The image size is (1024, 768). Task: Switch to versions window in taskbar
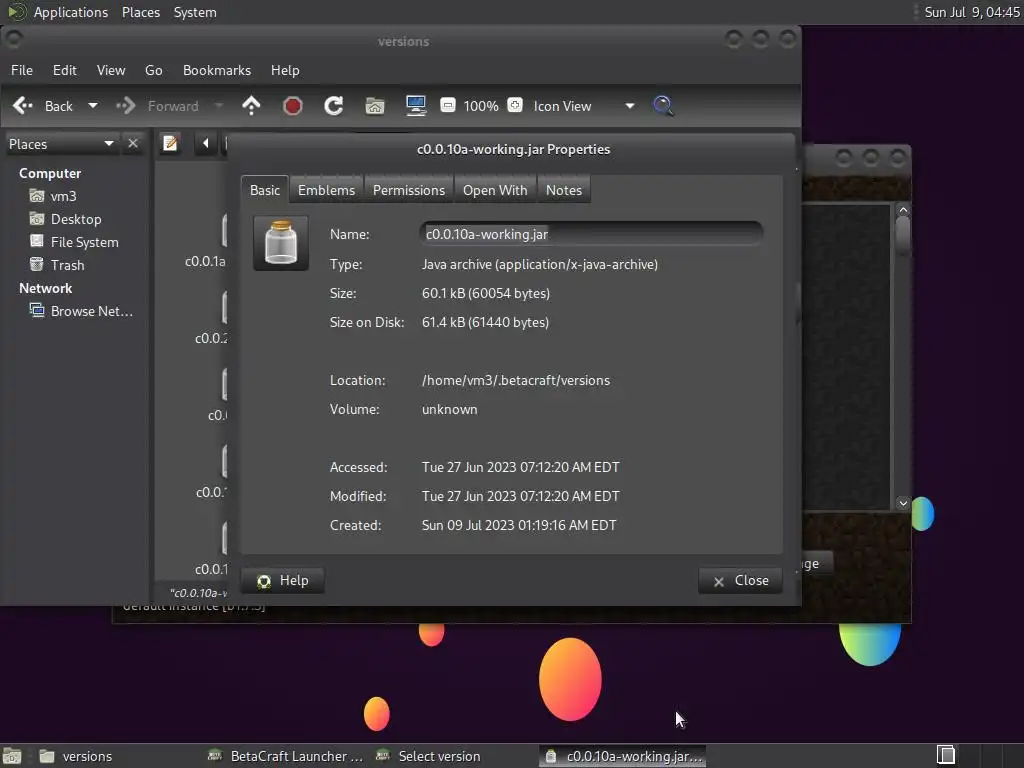click(x=75, y=756)
